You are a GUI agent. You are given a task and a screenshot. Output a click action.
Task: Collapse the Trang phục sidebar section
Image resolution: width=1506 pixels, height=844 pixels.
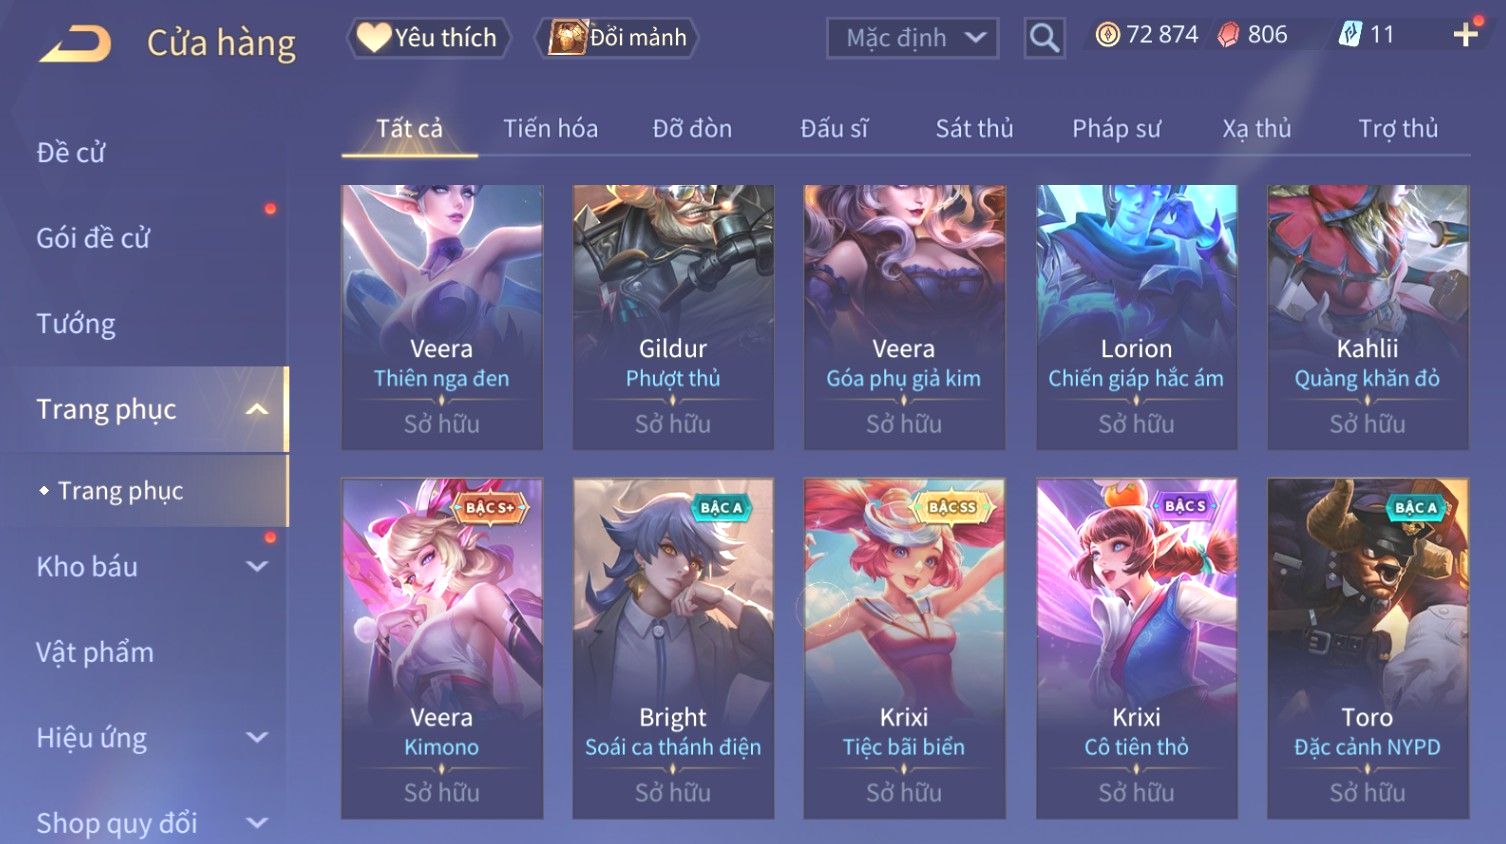coord(257,409)
